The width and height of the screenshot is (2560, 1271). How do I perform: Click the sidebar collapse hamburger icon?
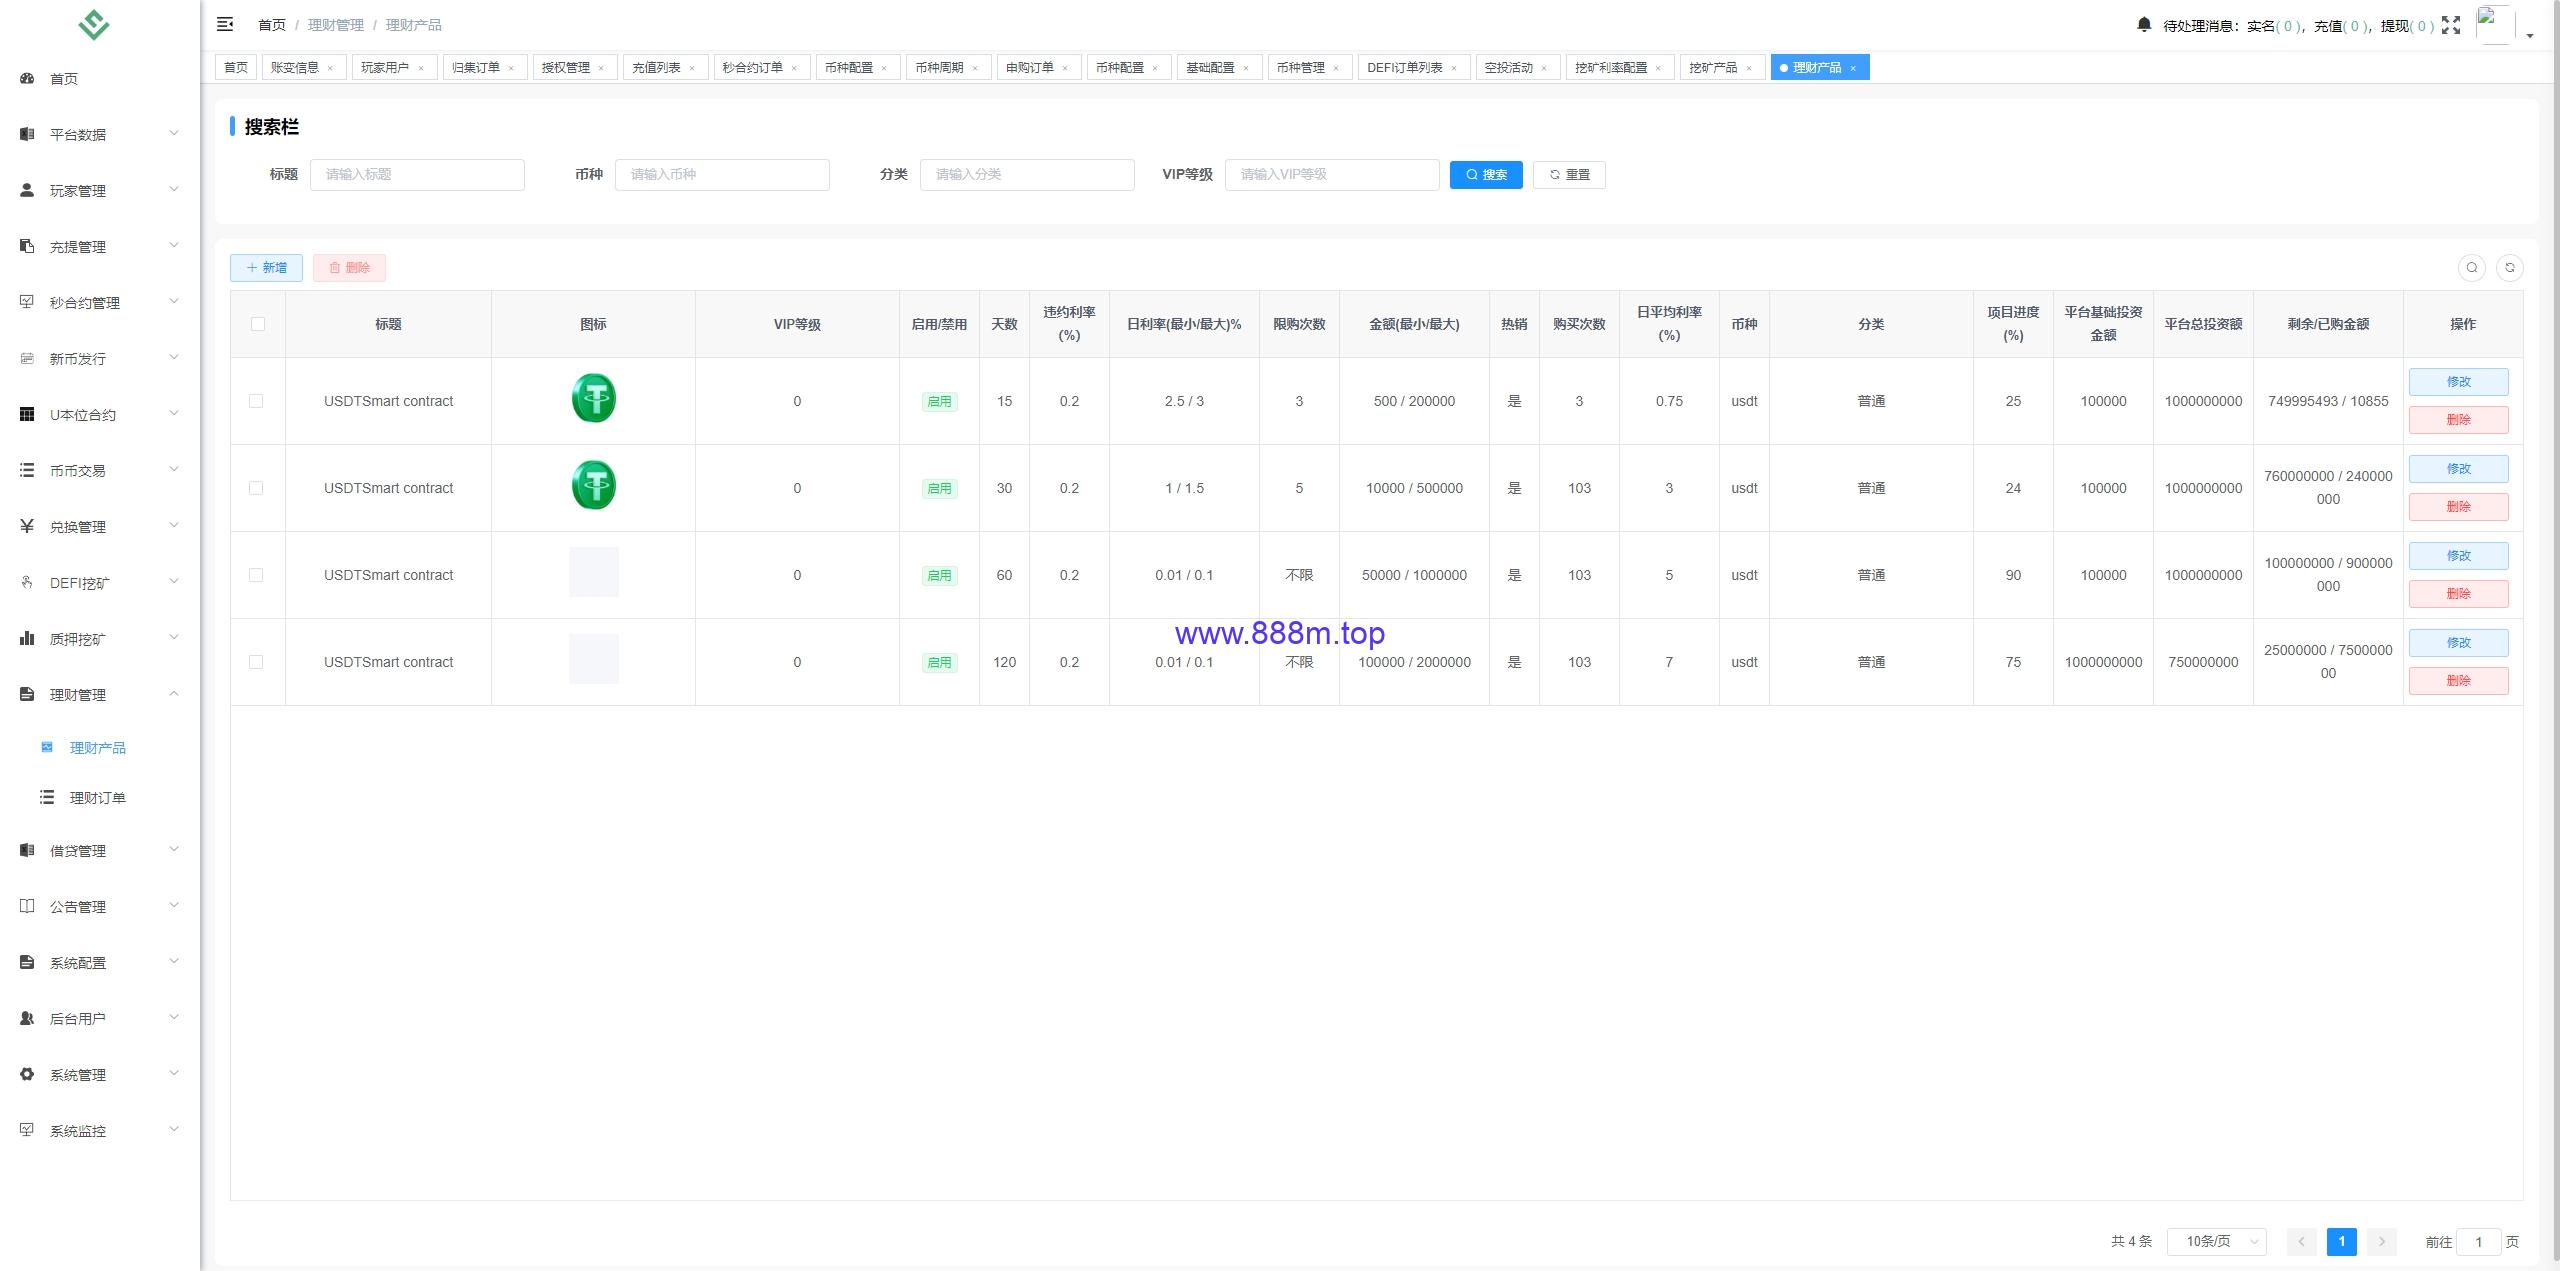225,24
